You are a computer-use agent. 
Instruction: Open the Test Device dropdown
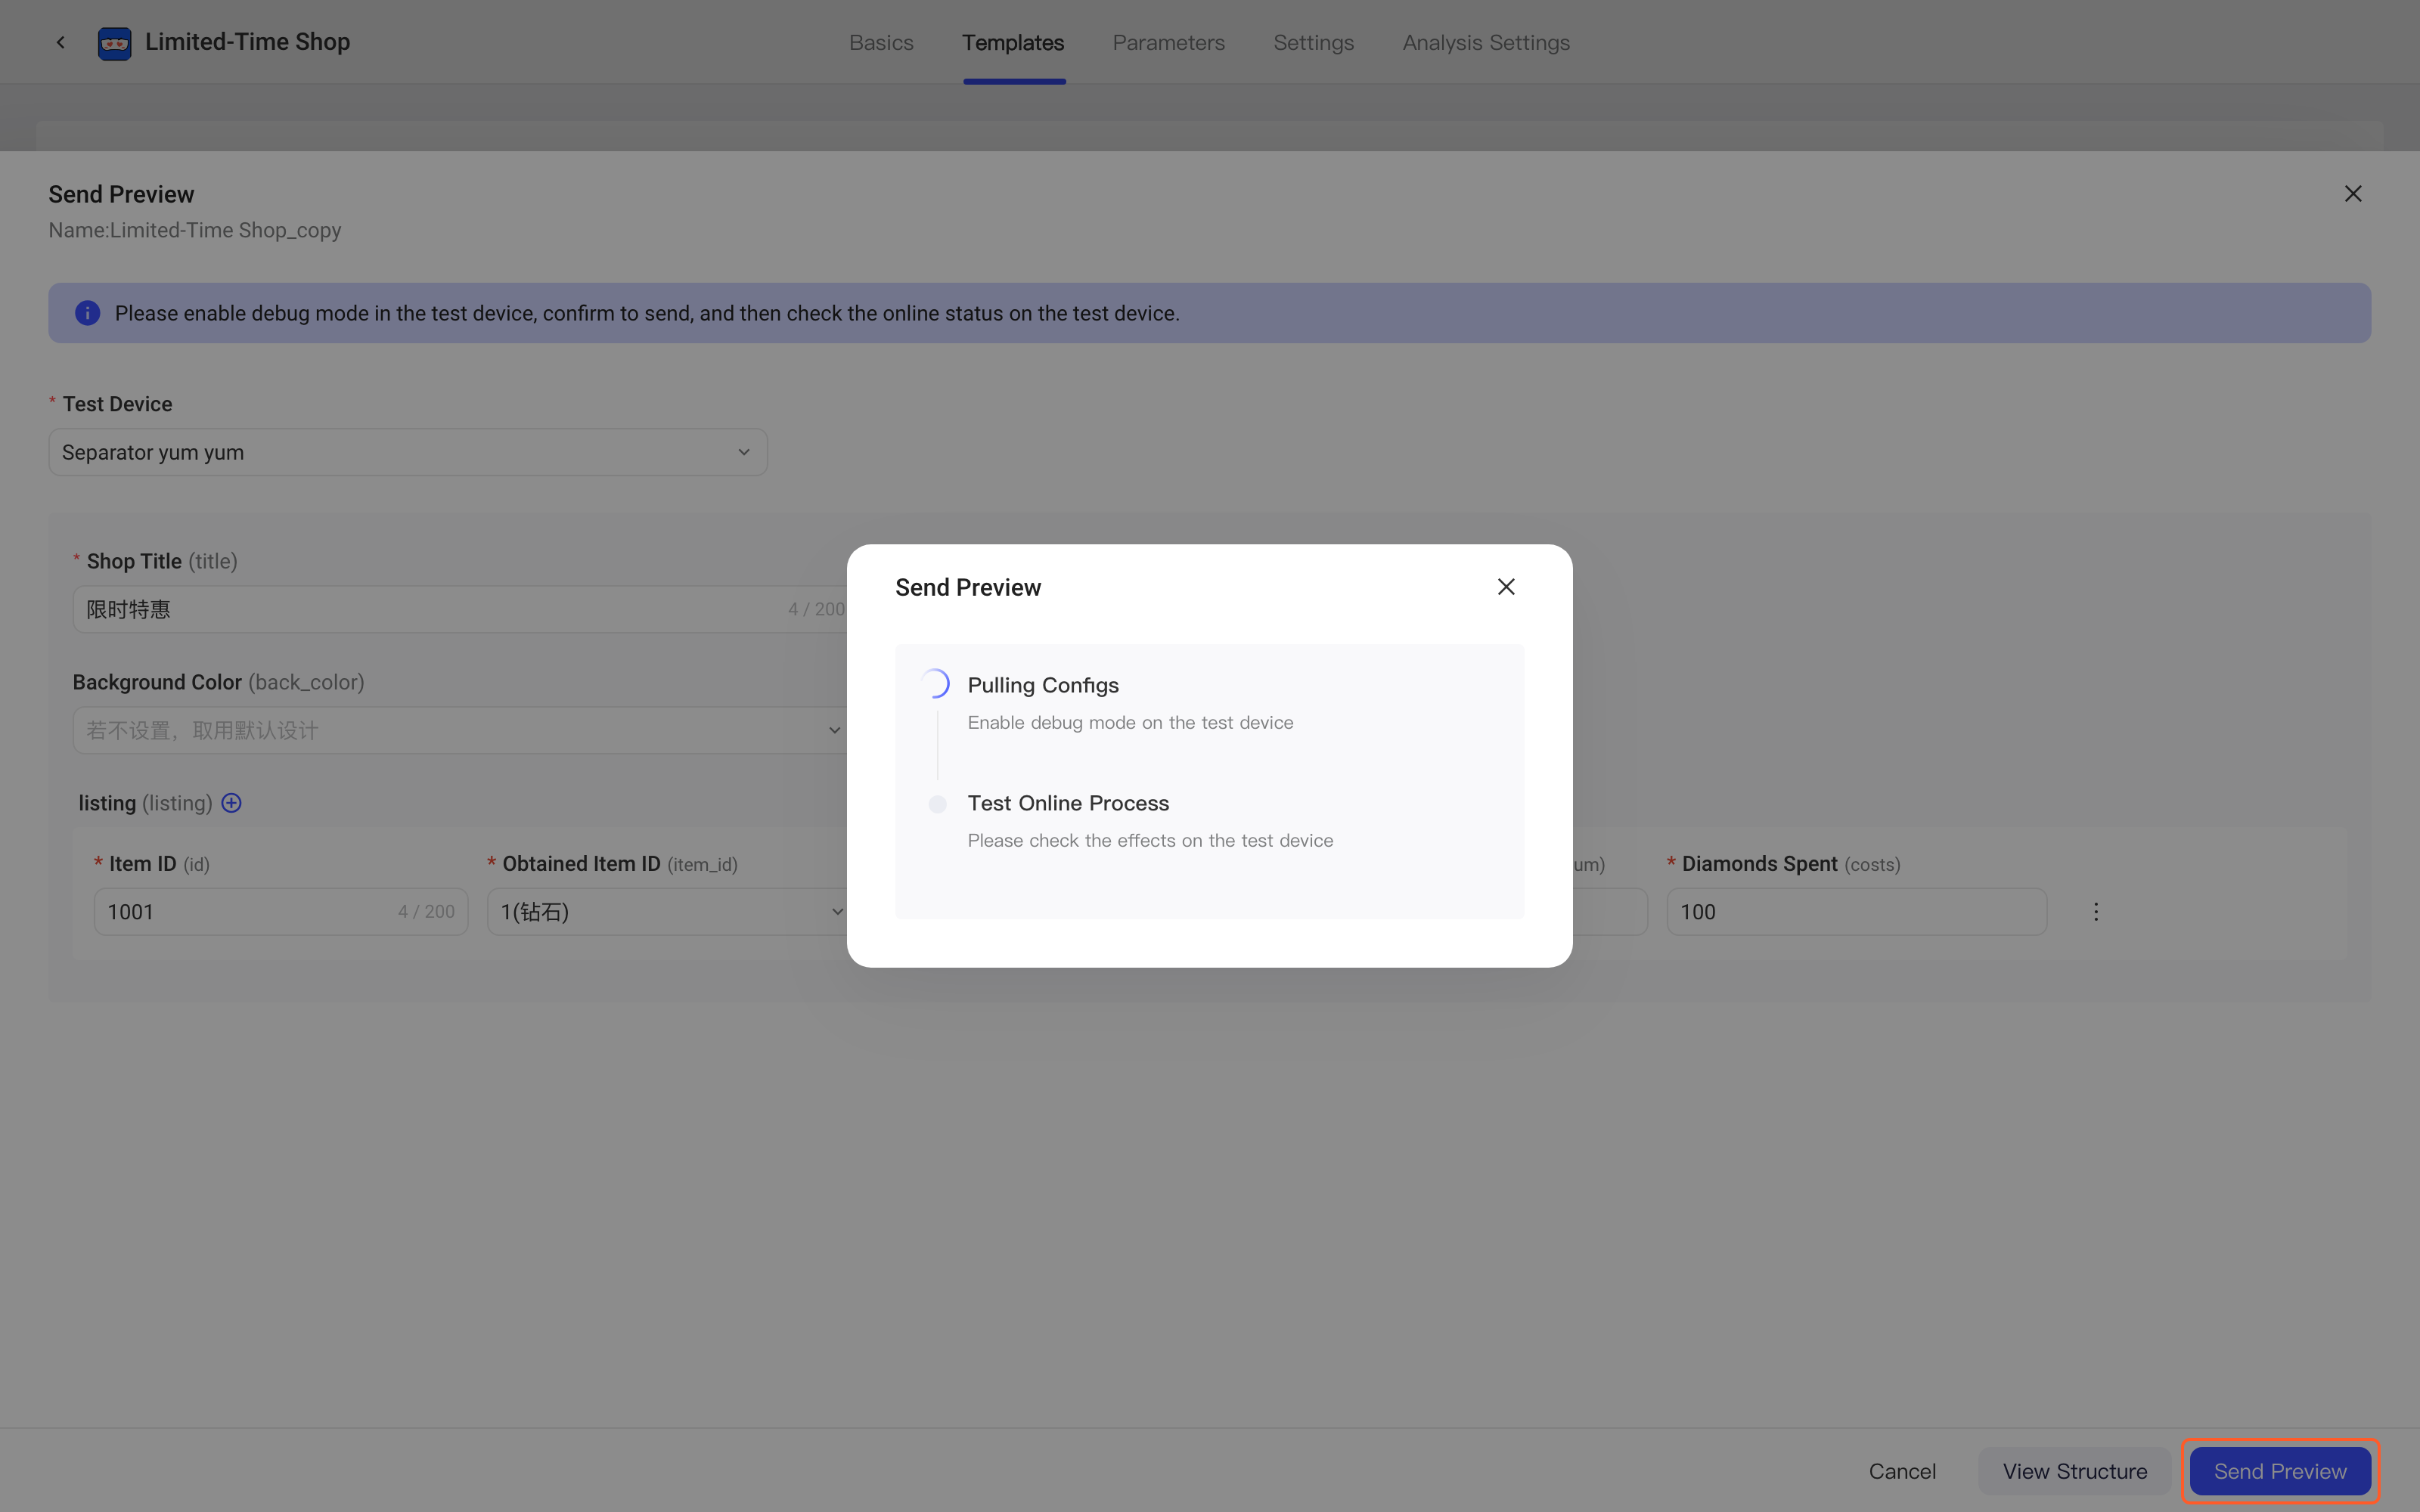click(x=408, y=452)
